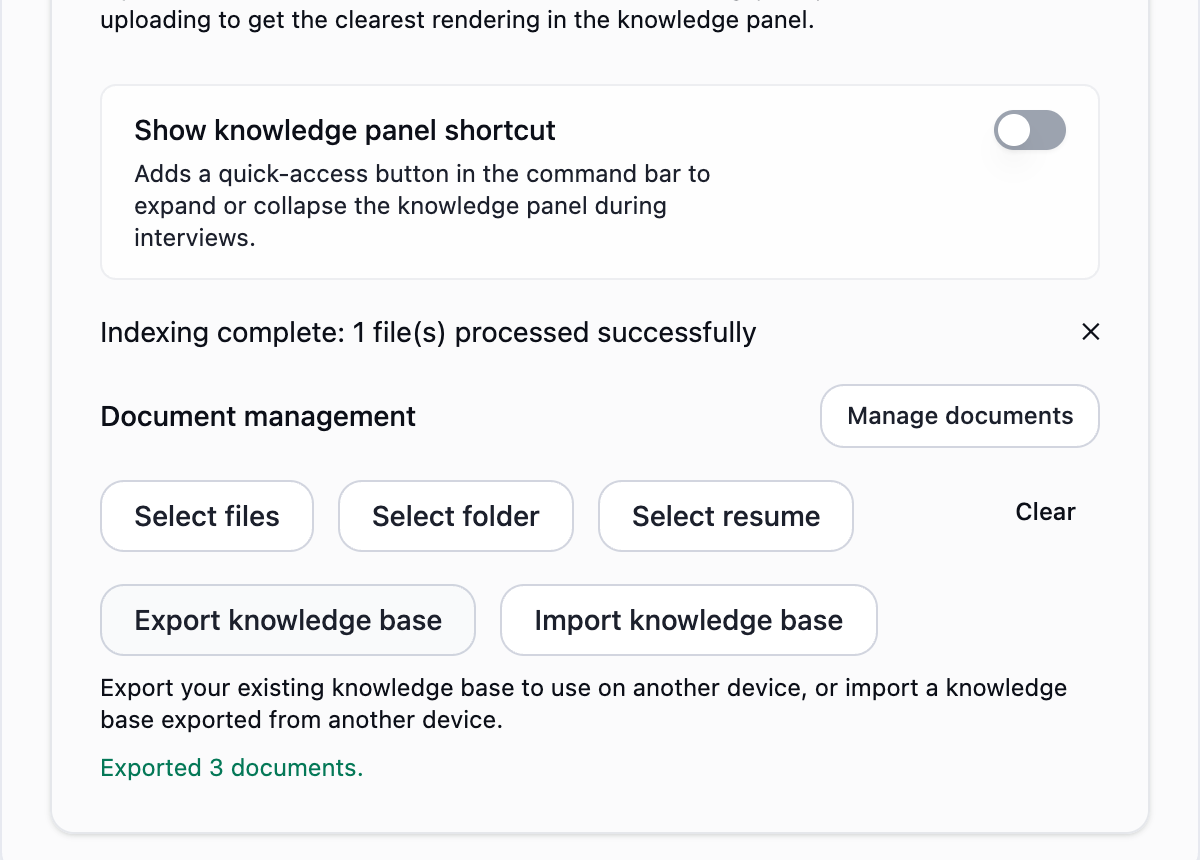Click the Select resume button
The width and height of the screenshot is (1200, 860).
[726, 516]
